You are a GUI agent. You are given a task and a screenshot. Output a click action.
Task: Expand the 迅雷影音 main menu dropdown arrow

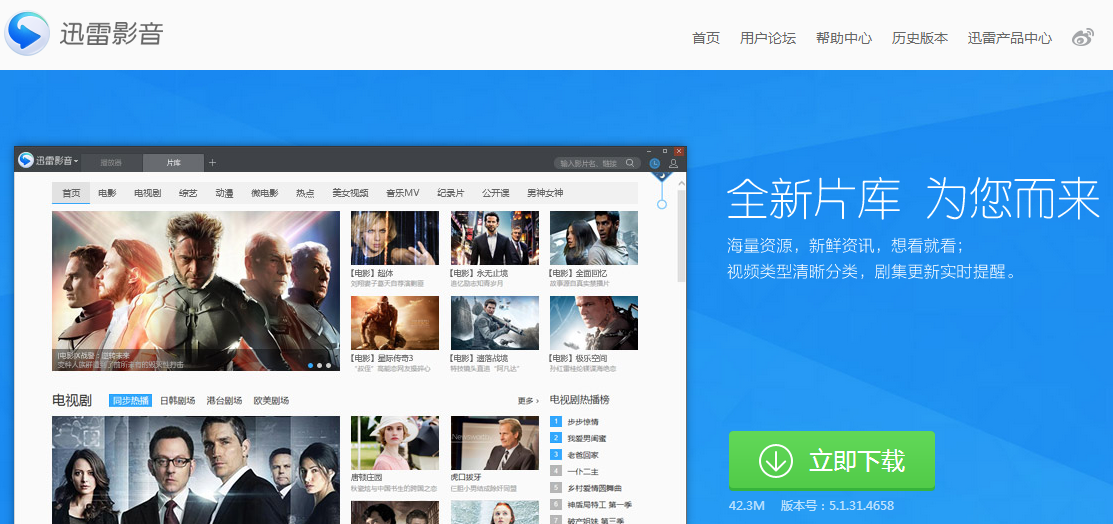(76, 161)
